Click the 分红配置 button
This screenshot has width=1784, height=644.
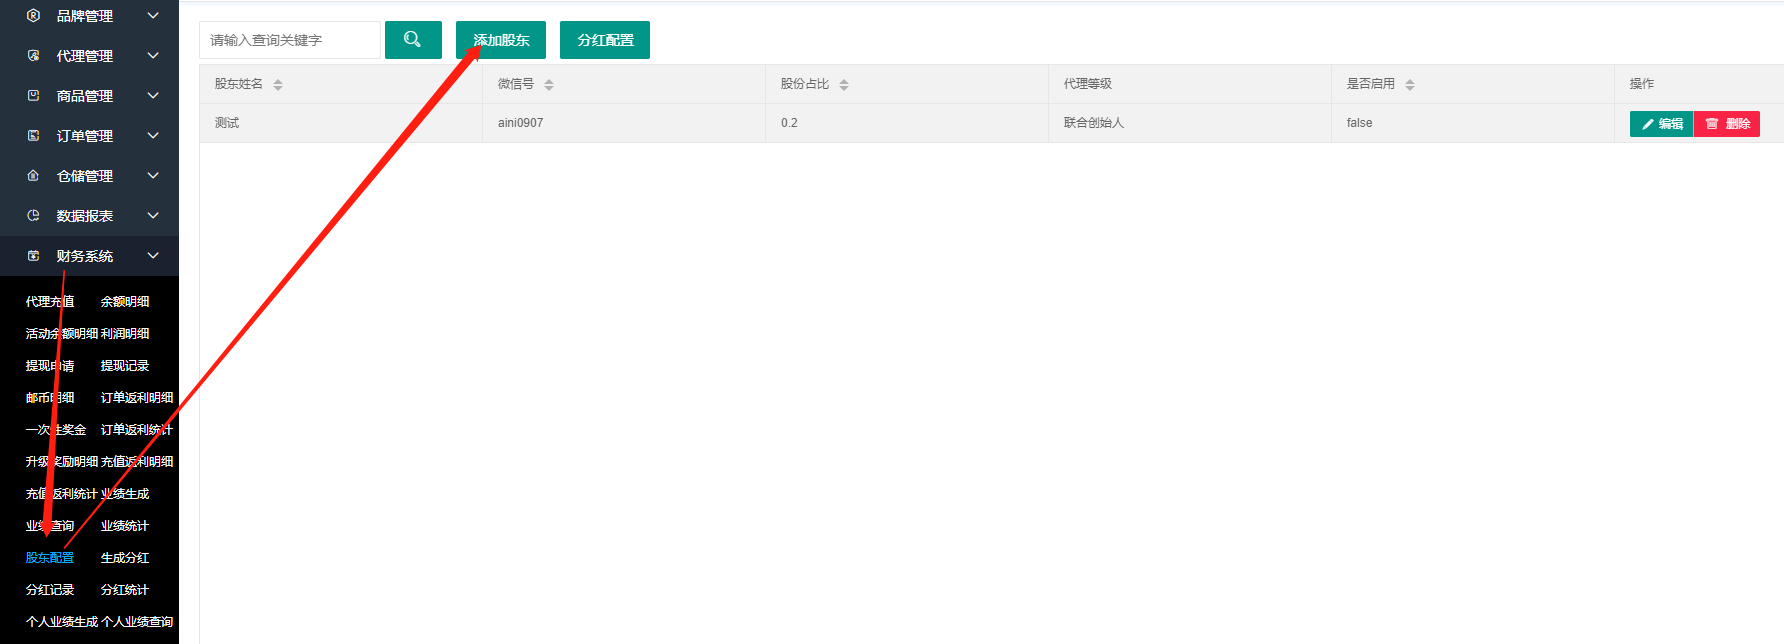605,40
